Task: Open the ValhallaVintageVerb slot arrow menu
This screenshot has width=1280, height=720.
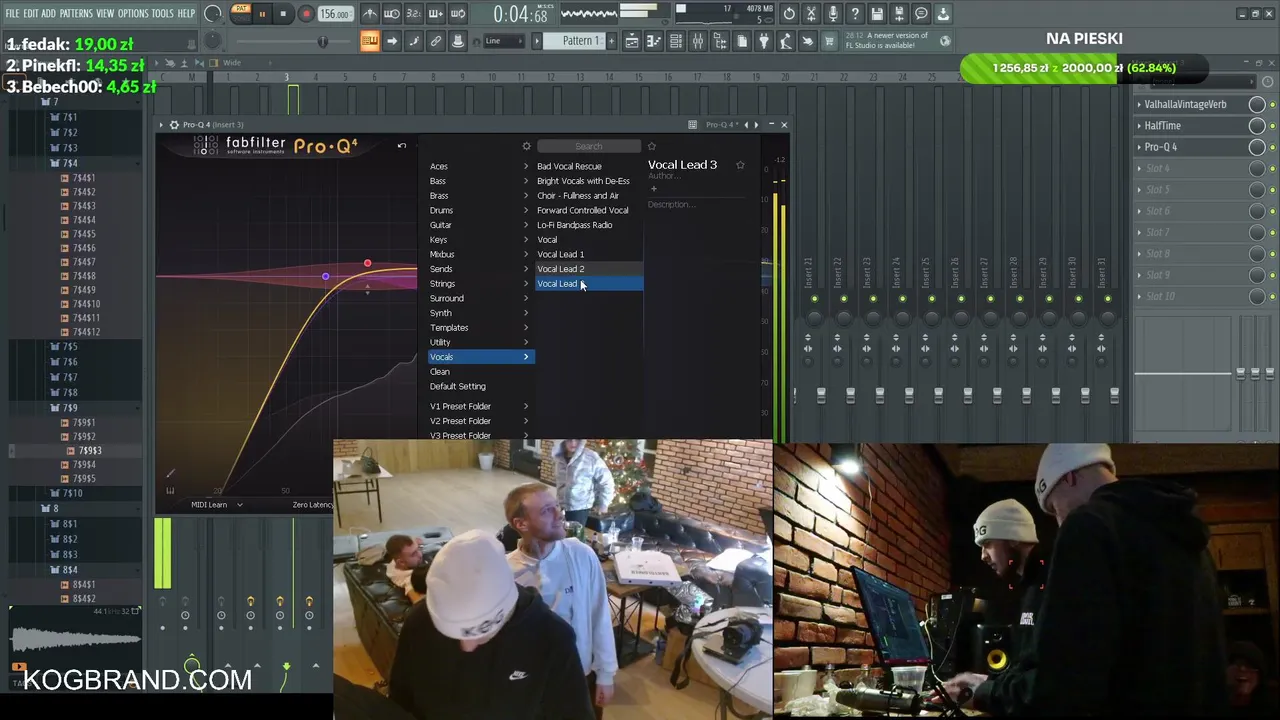Action: pos(1139,104)
